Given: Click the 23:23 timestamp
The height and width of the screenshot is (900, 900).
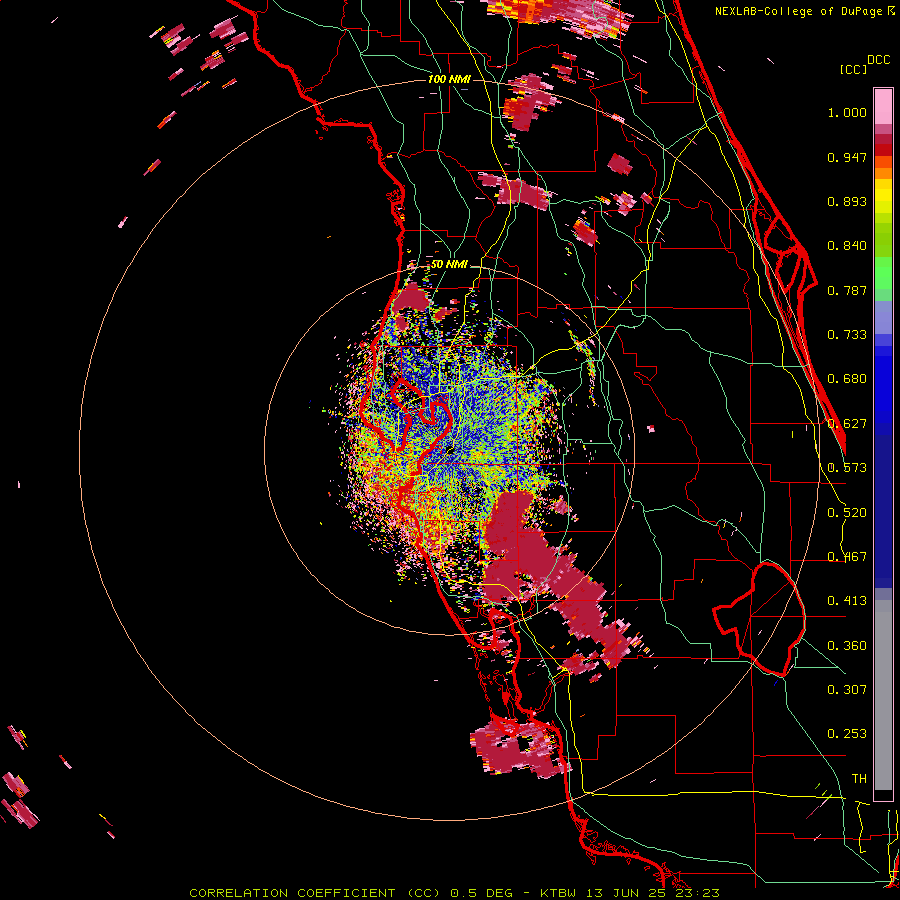Looking at the screenshot, I should point(699,893).
